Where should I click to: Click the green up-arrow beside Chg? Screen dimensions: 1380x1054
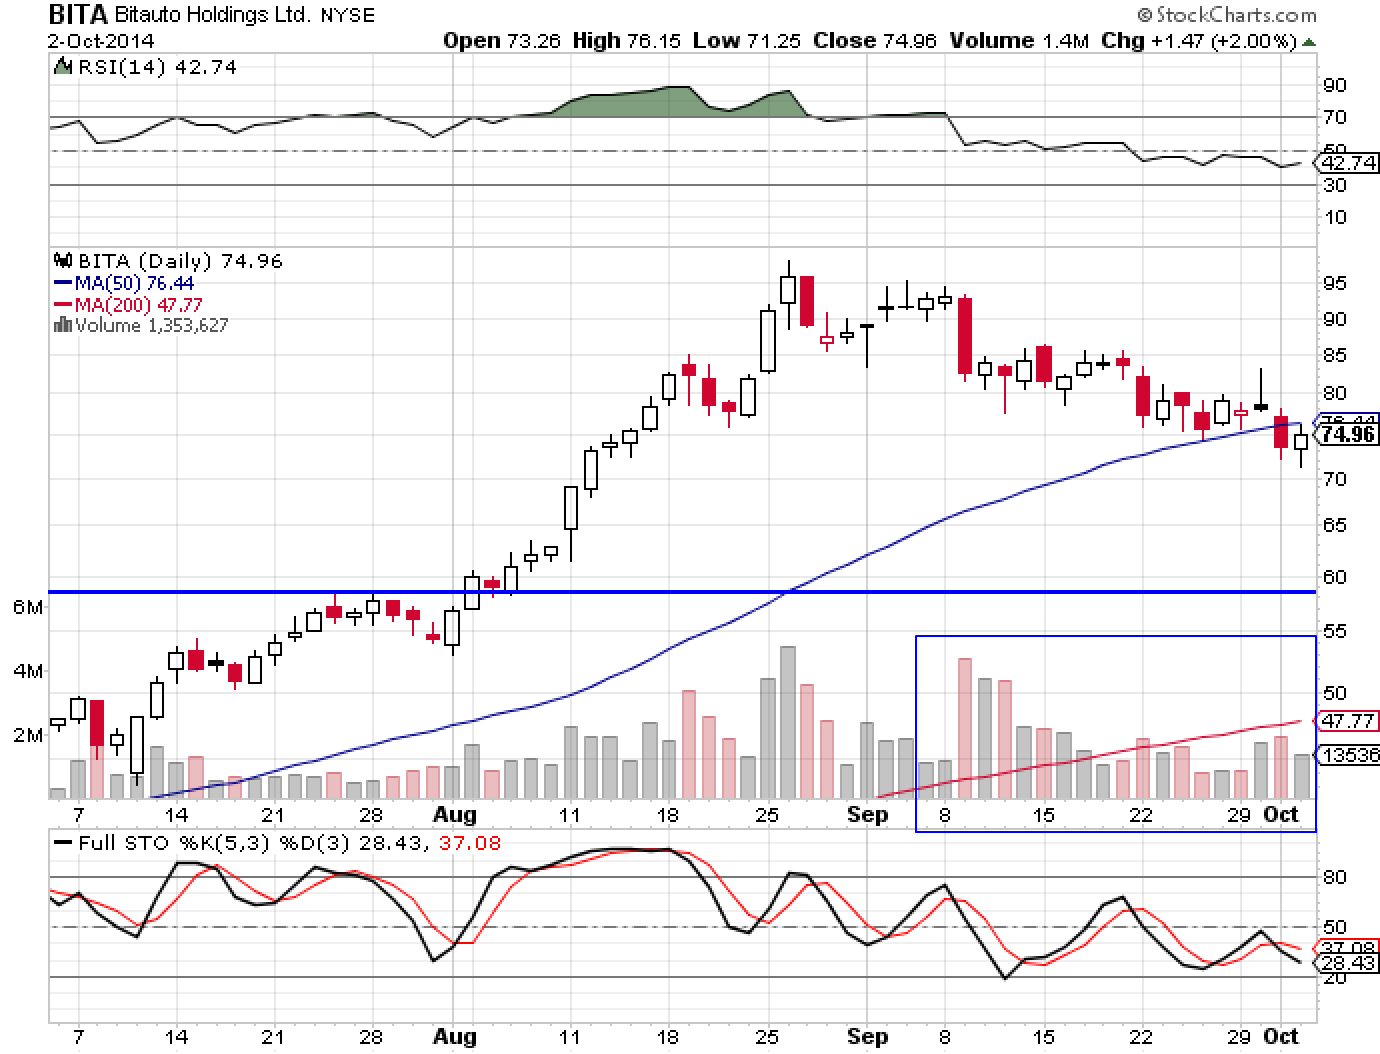(1309, 42)
